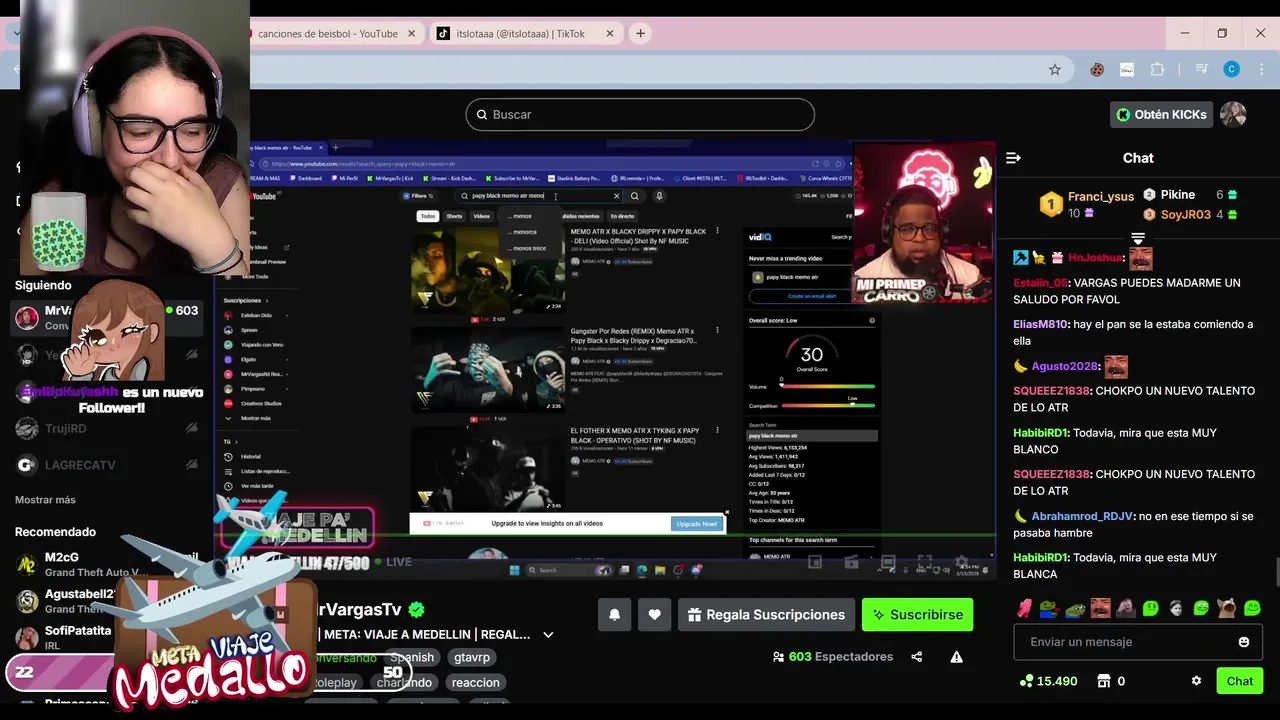Click the verified badge beside MrVargasTv
The width and height of the screenshot is (1280, 720).
coord(417,610)
